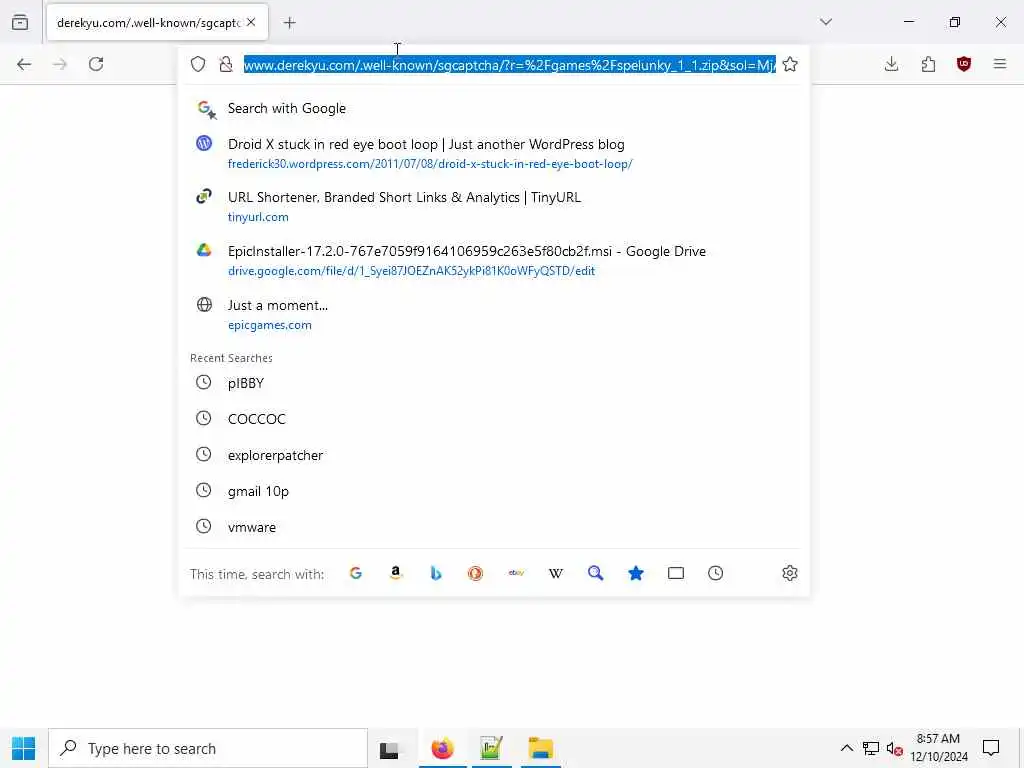
Task: Go back one page
Action: click(24, 64)
